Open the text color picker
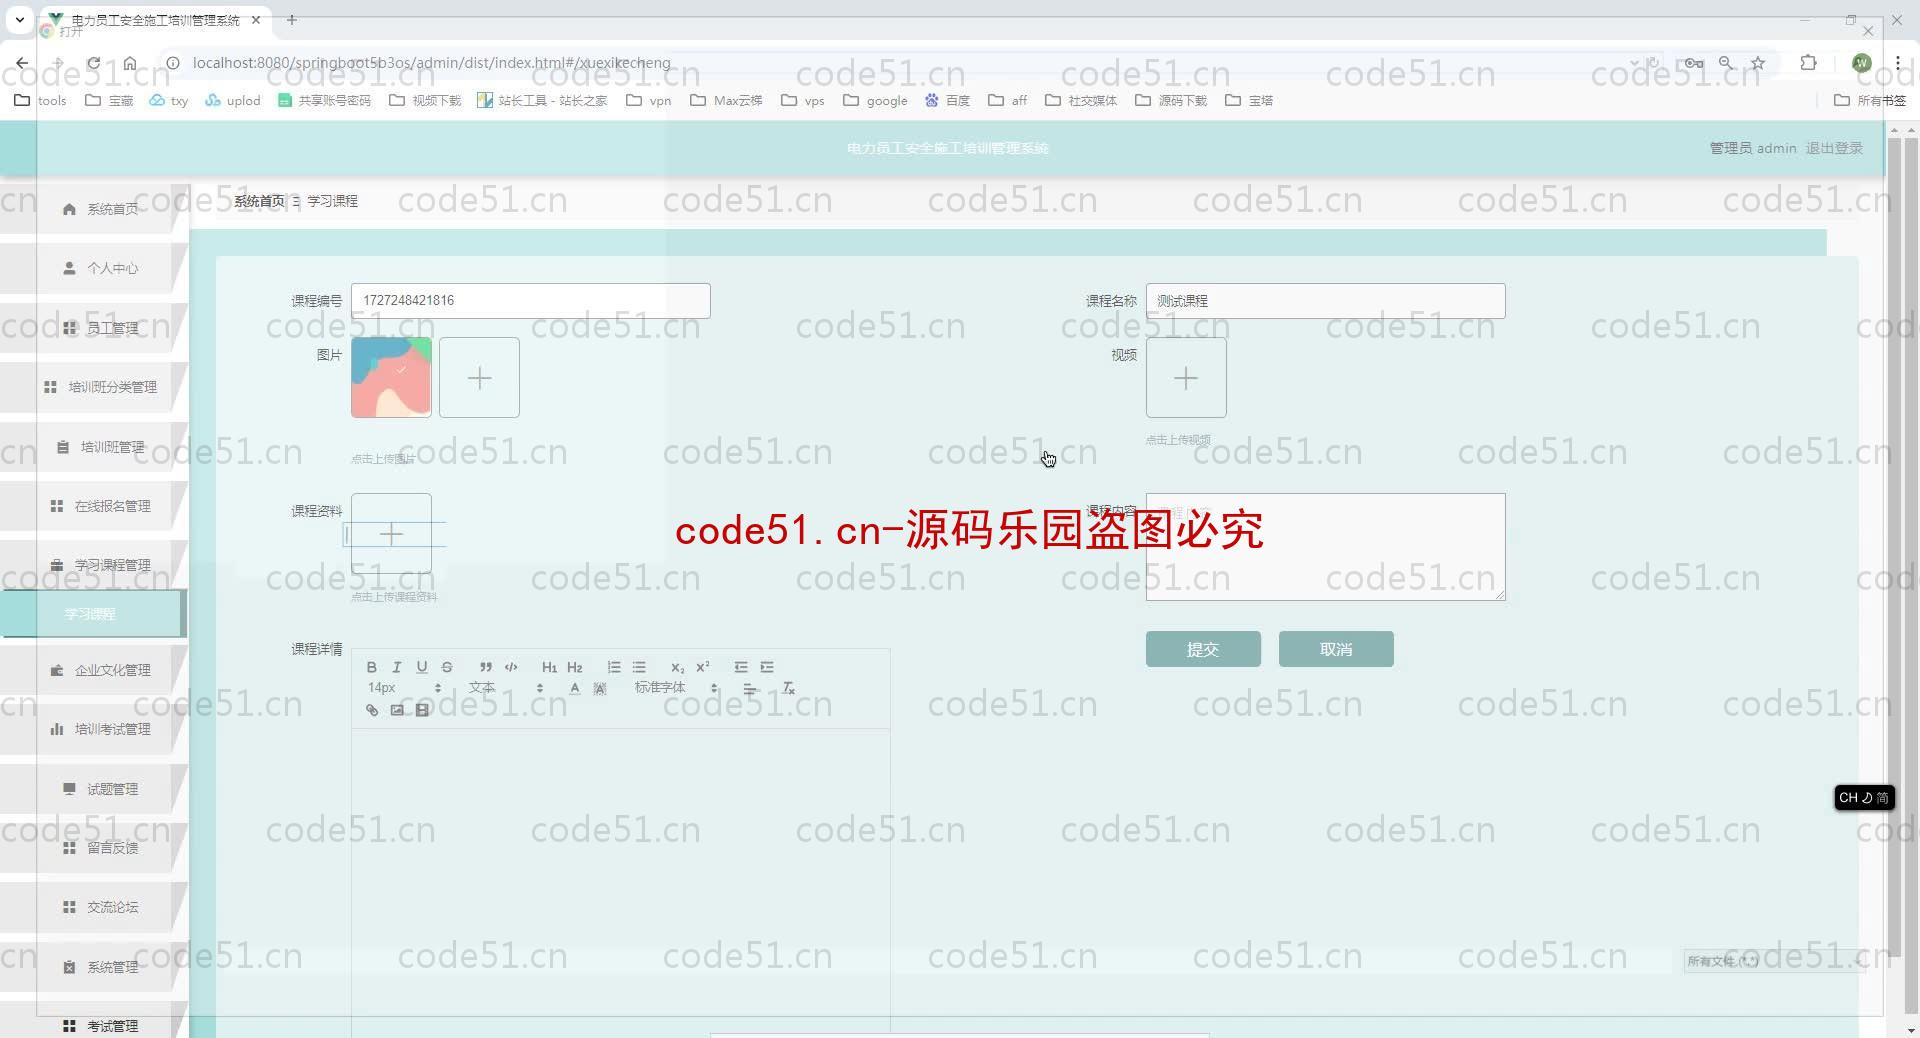 [x=575, y=688]
